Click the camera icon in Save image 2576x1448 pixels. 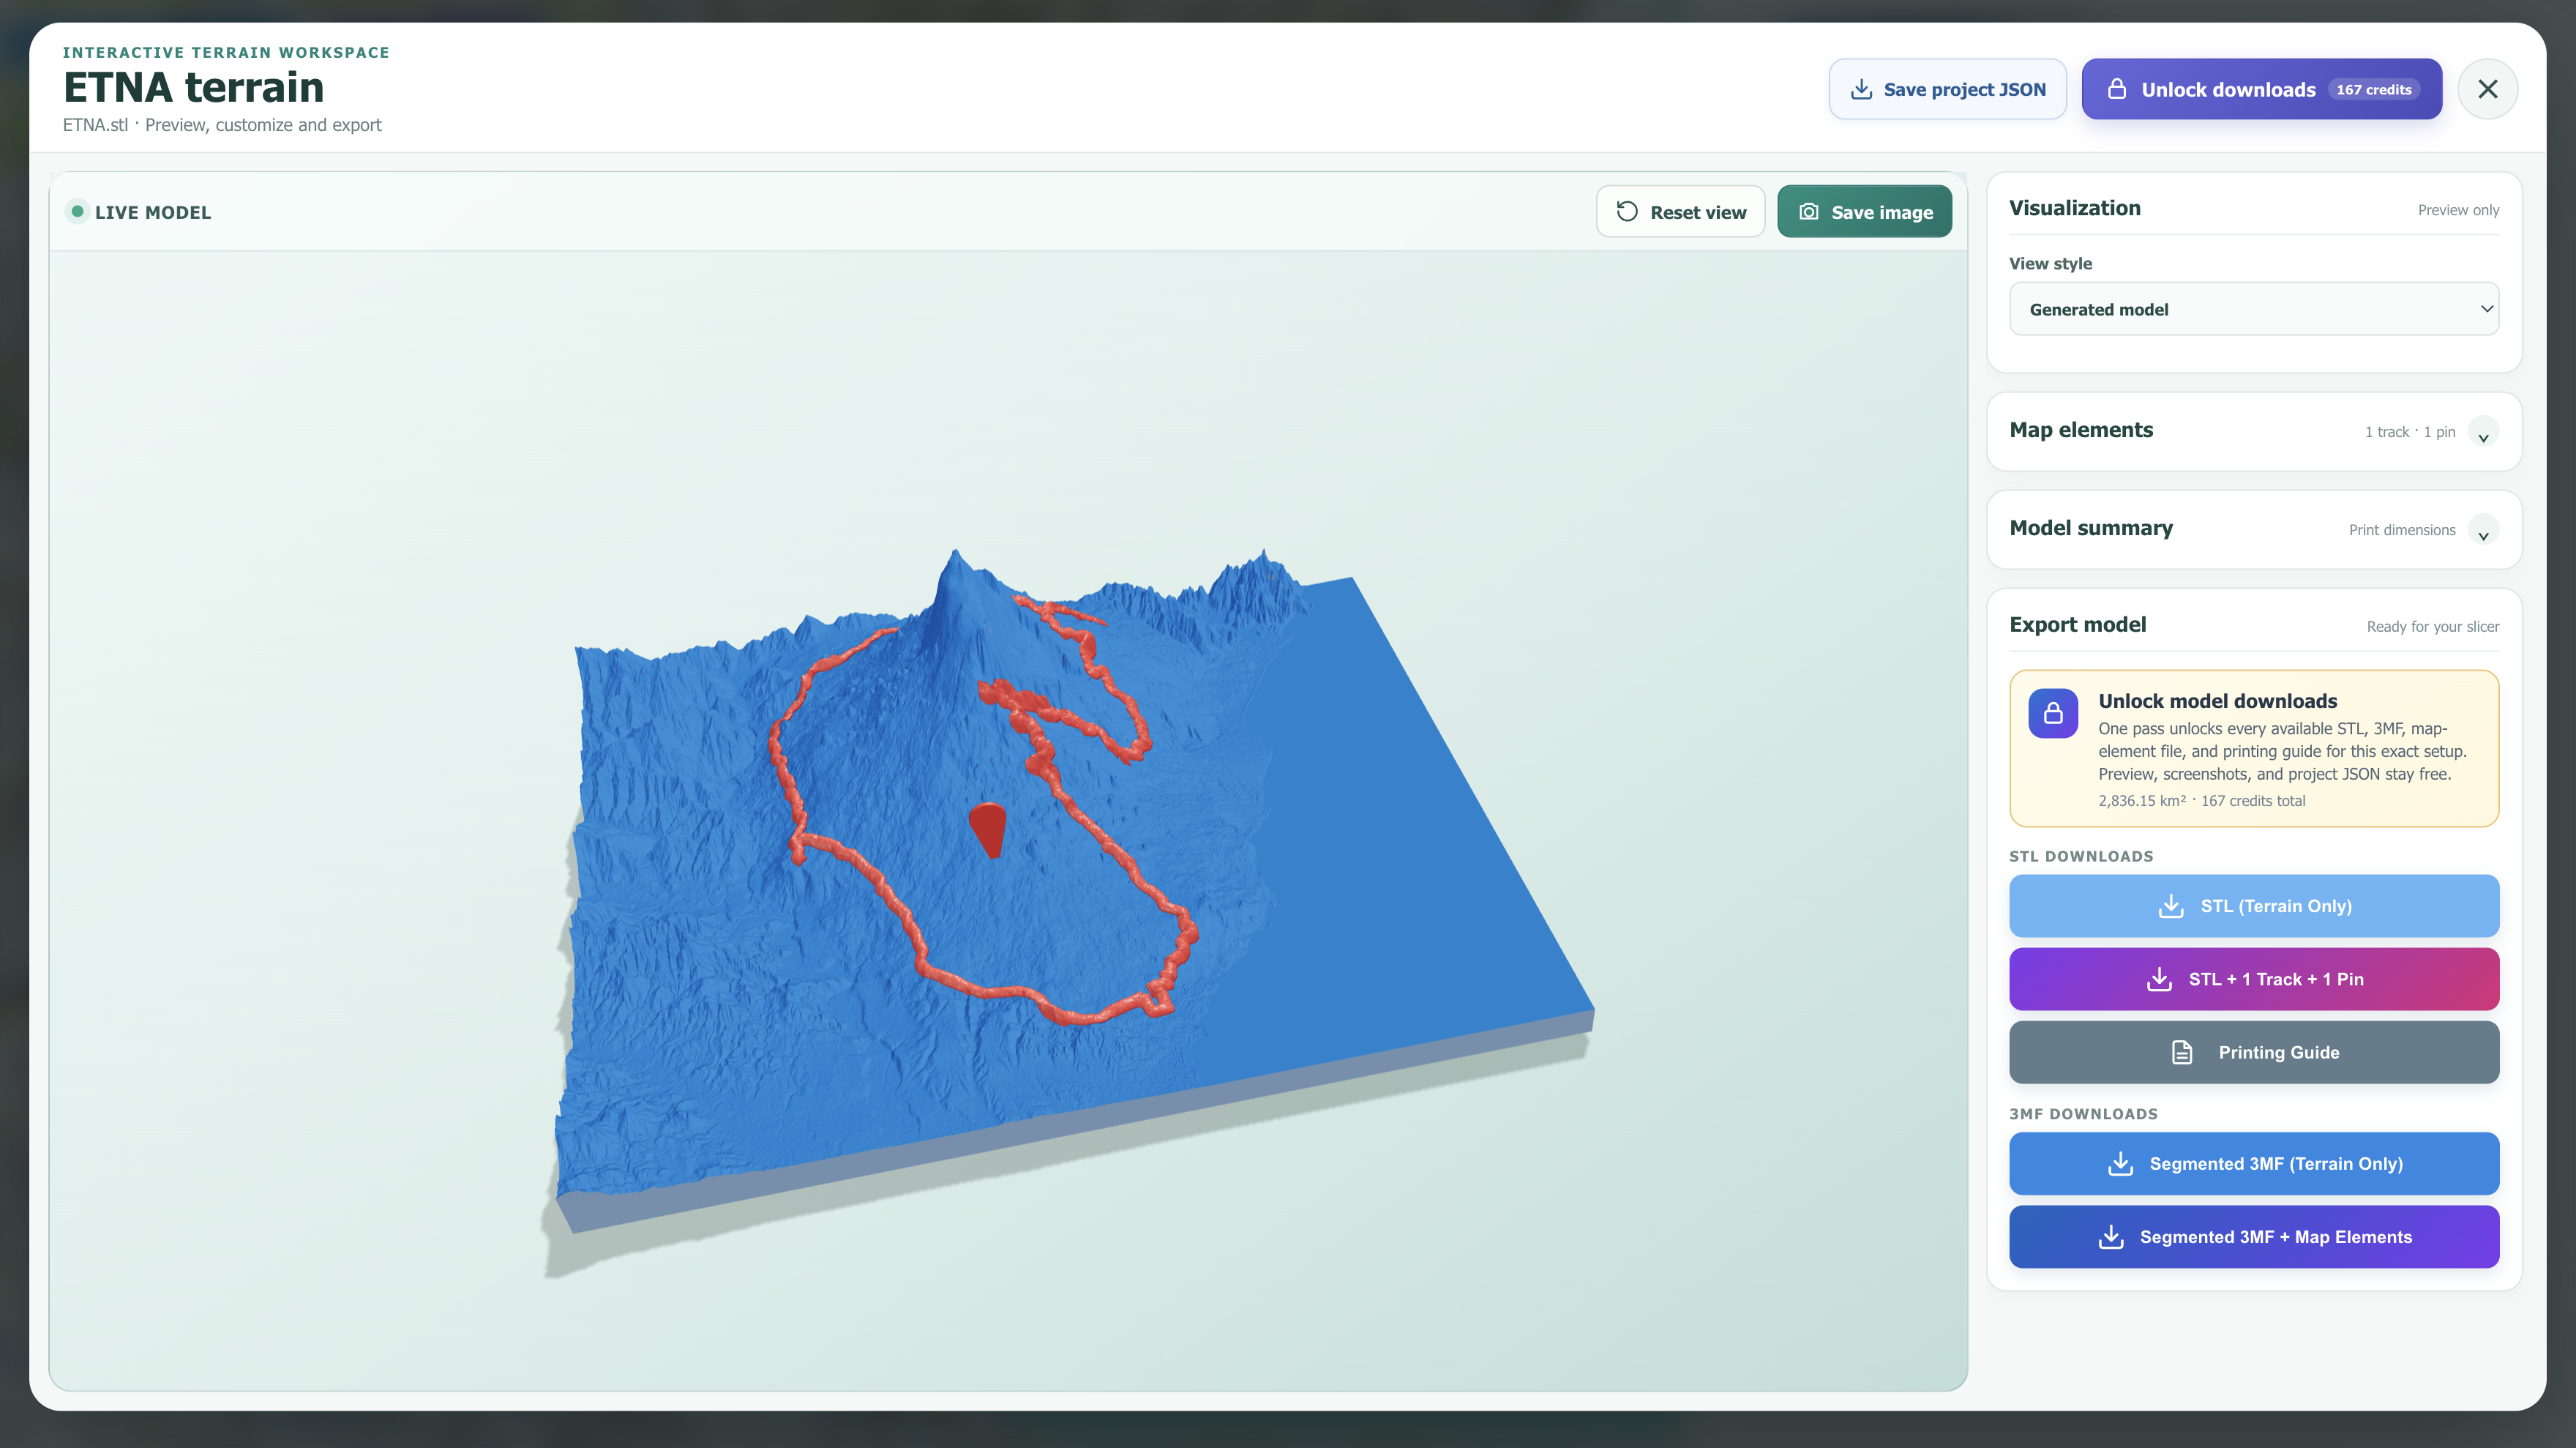click(1809, 212)
